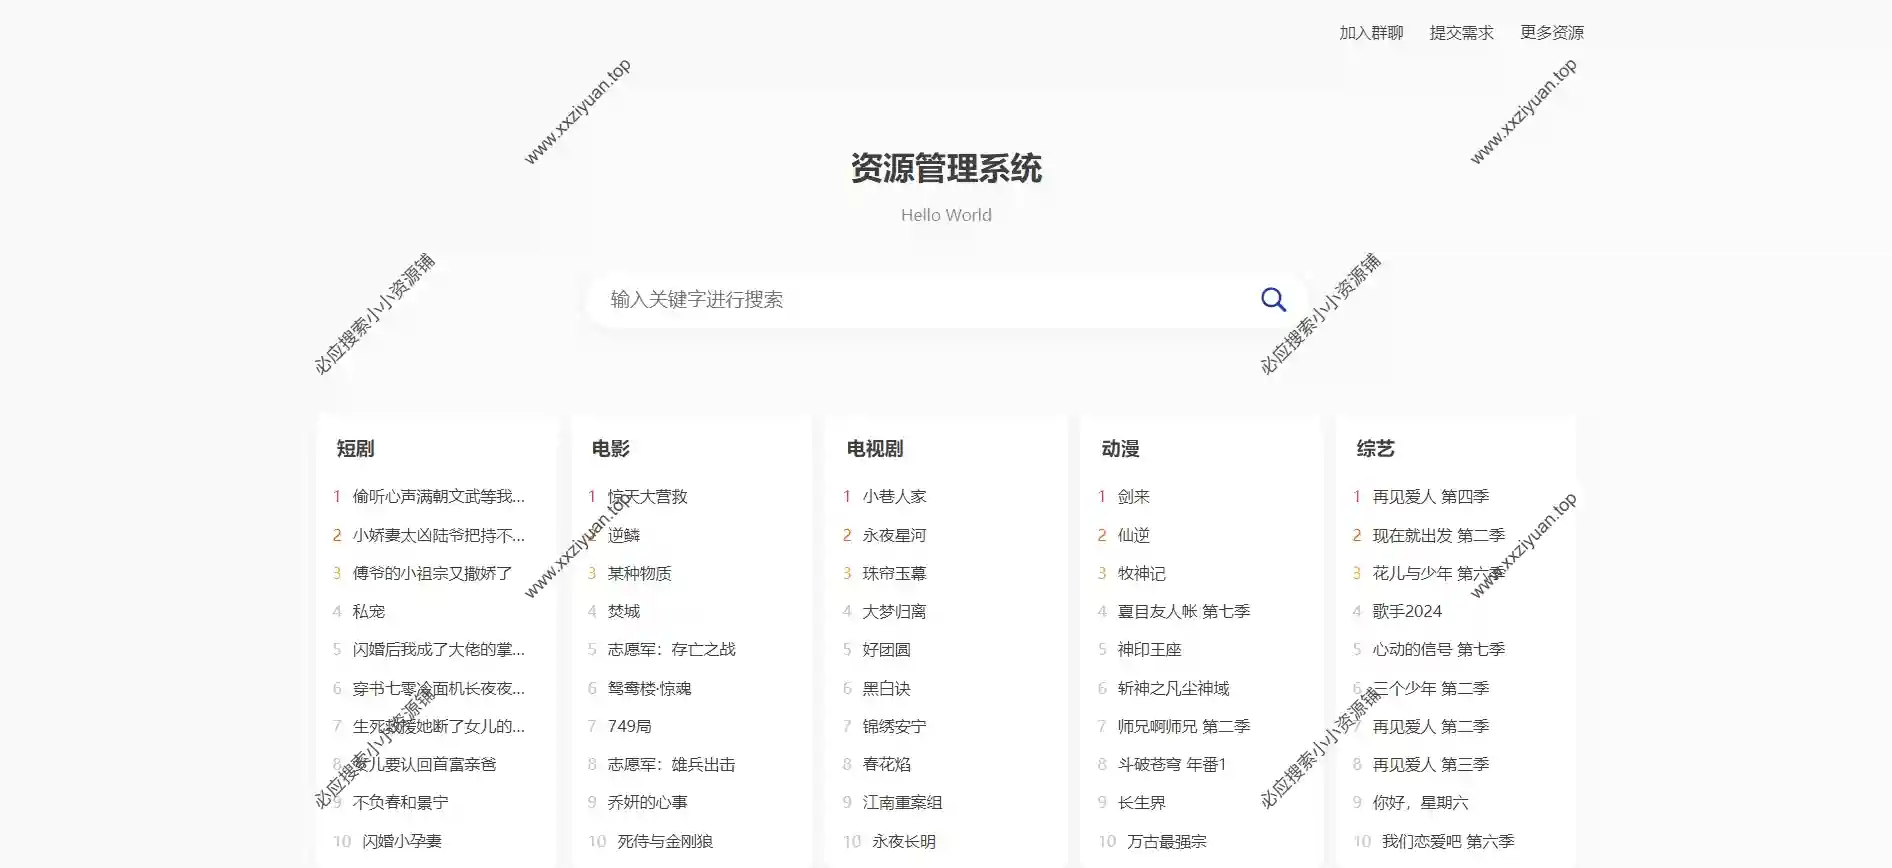Click 歌手2024 in the variety list
This screenshot has width=1892, height=868.
click(1406, 612)
